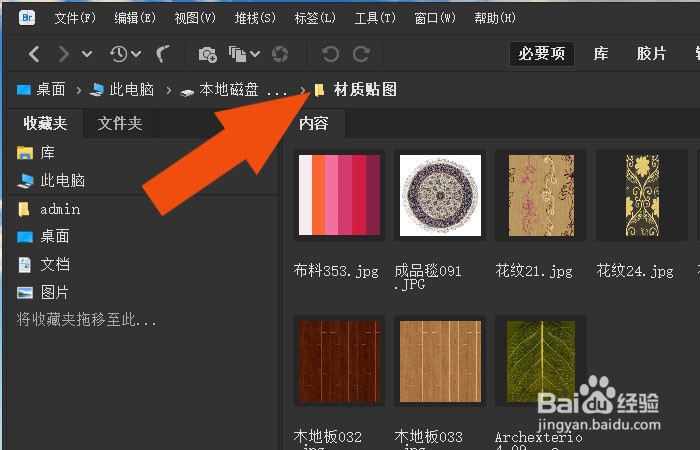Viewport: 700px width, 450px height.
Task: Expand the recent files dropdown arrow
Action: point(136,54)
